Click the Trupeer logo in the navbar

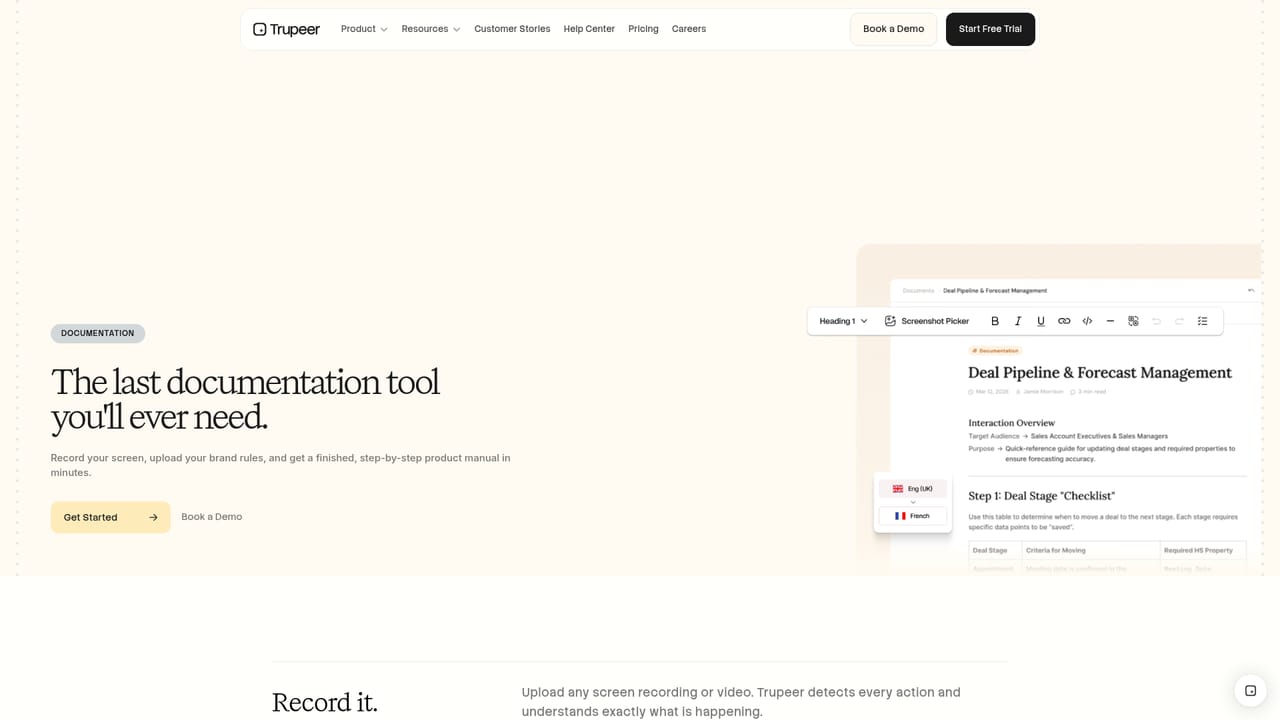coord(286,29)
